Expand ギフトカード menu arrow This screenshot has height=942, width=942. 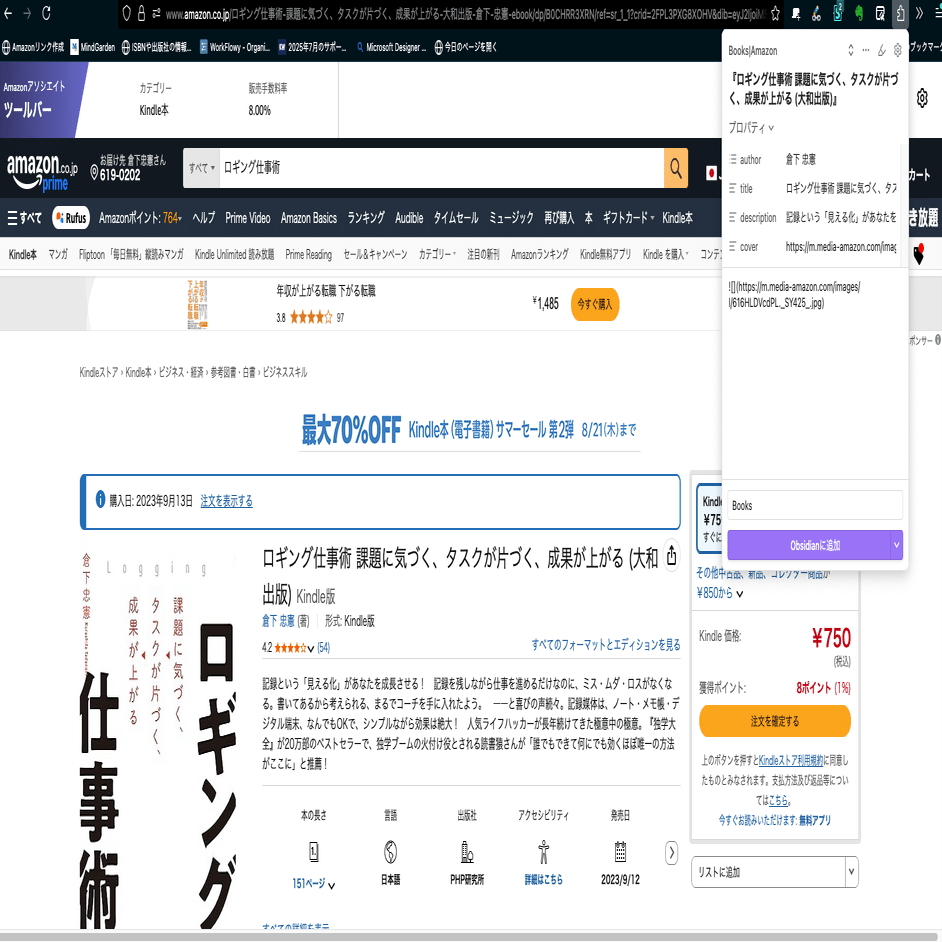pyautogui.click(x=652, y=218)
